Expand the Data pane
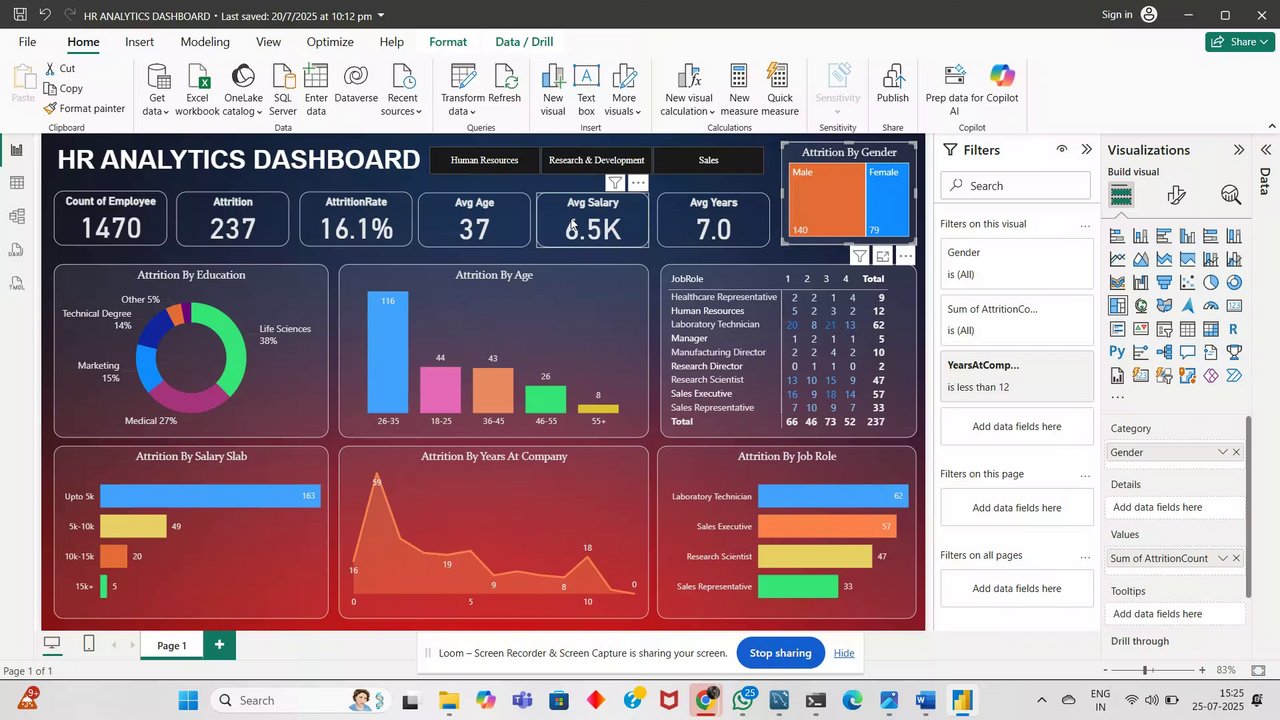 (x=1265, y=150)
